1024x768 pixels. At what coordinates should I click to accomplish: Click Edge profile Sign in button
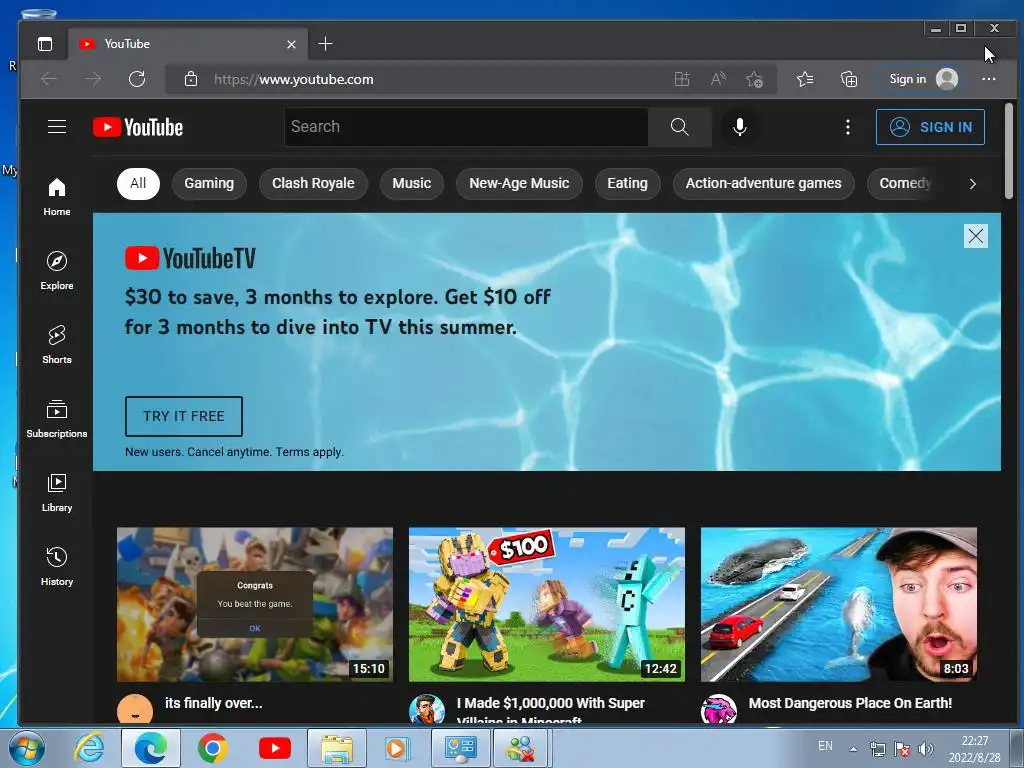(x=923, y=79)
